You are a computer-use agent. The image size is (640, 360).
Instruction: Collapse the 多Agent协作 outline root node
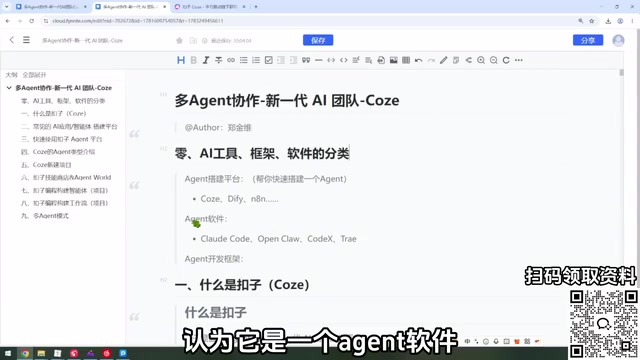tap(9, 88)
